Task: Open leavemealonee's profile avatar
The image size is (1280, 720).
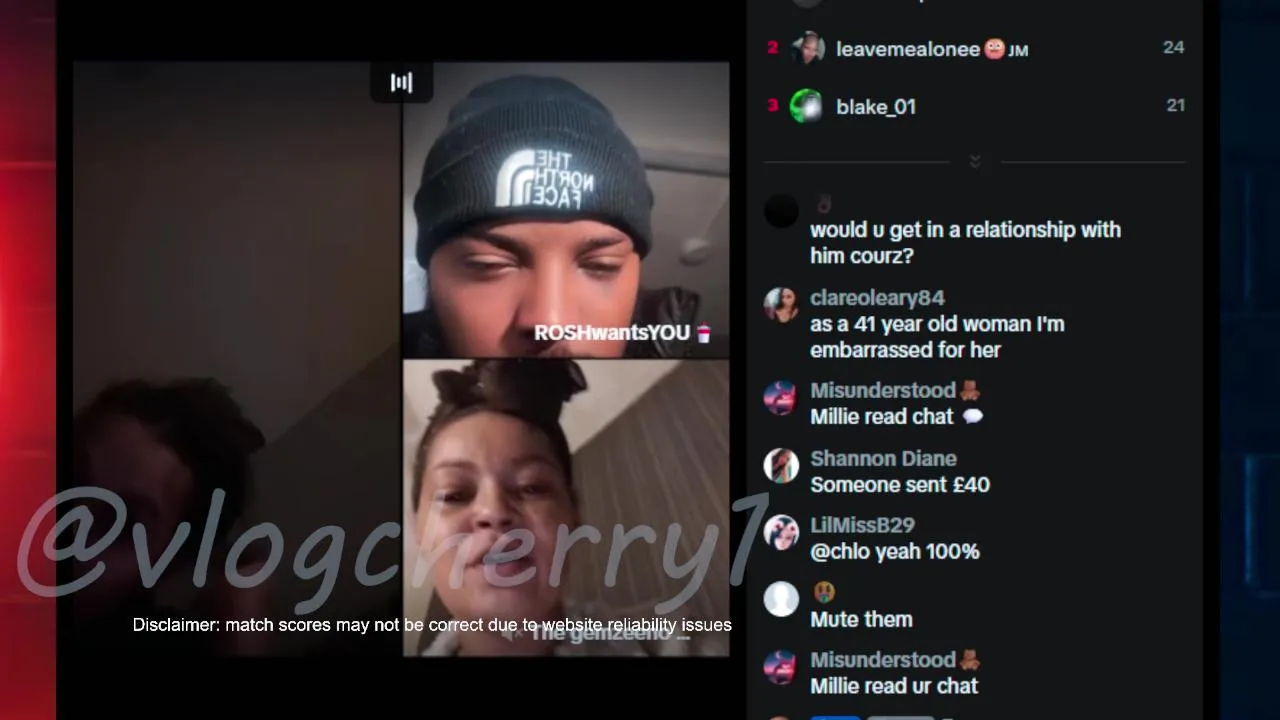Action: (807, 48)
